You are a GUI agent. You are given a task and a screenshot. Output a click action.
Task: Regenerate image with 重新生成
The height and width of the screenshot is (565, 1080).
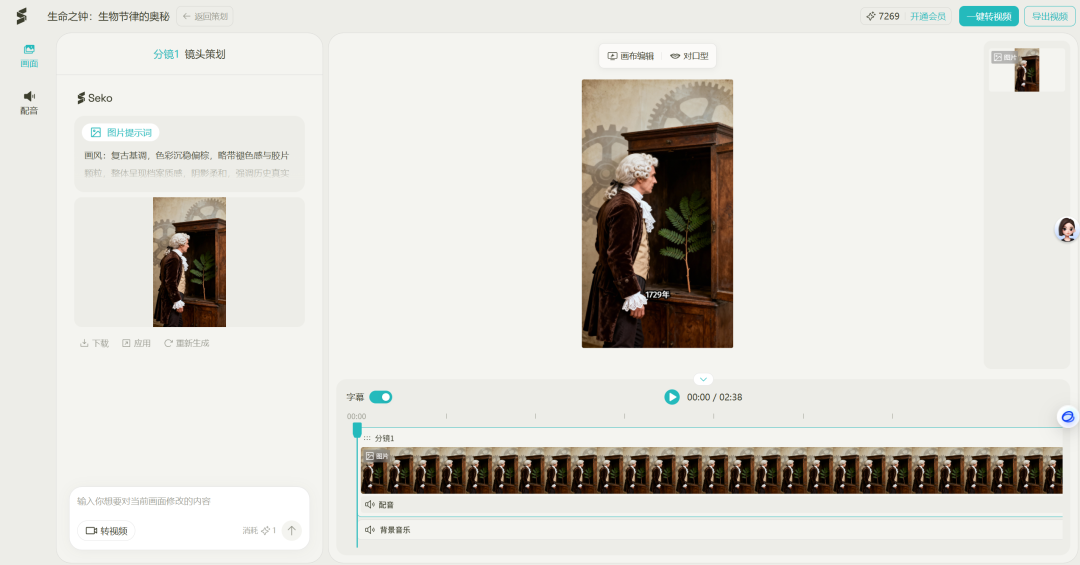[186, 343]
